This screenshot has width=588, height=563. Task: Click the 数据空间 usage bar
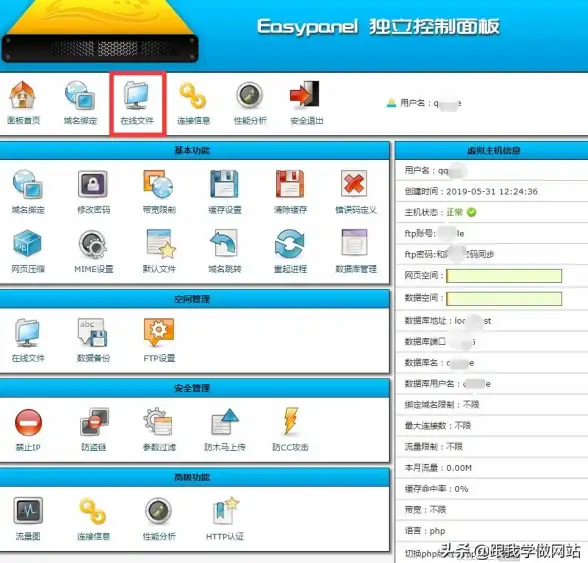504,299
